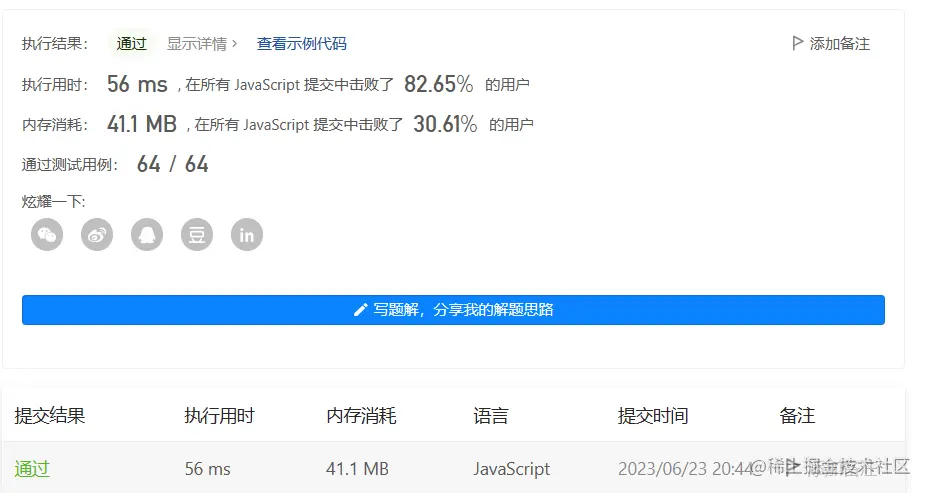
Task: Share result to LinkedIn icon
Action: (247, 235)
